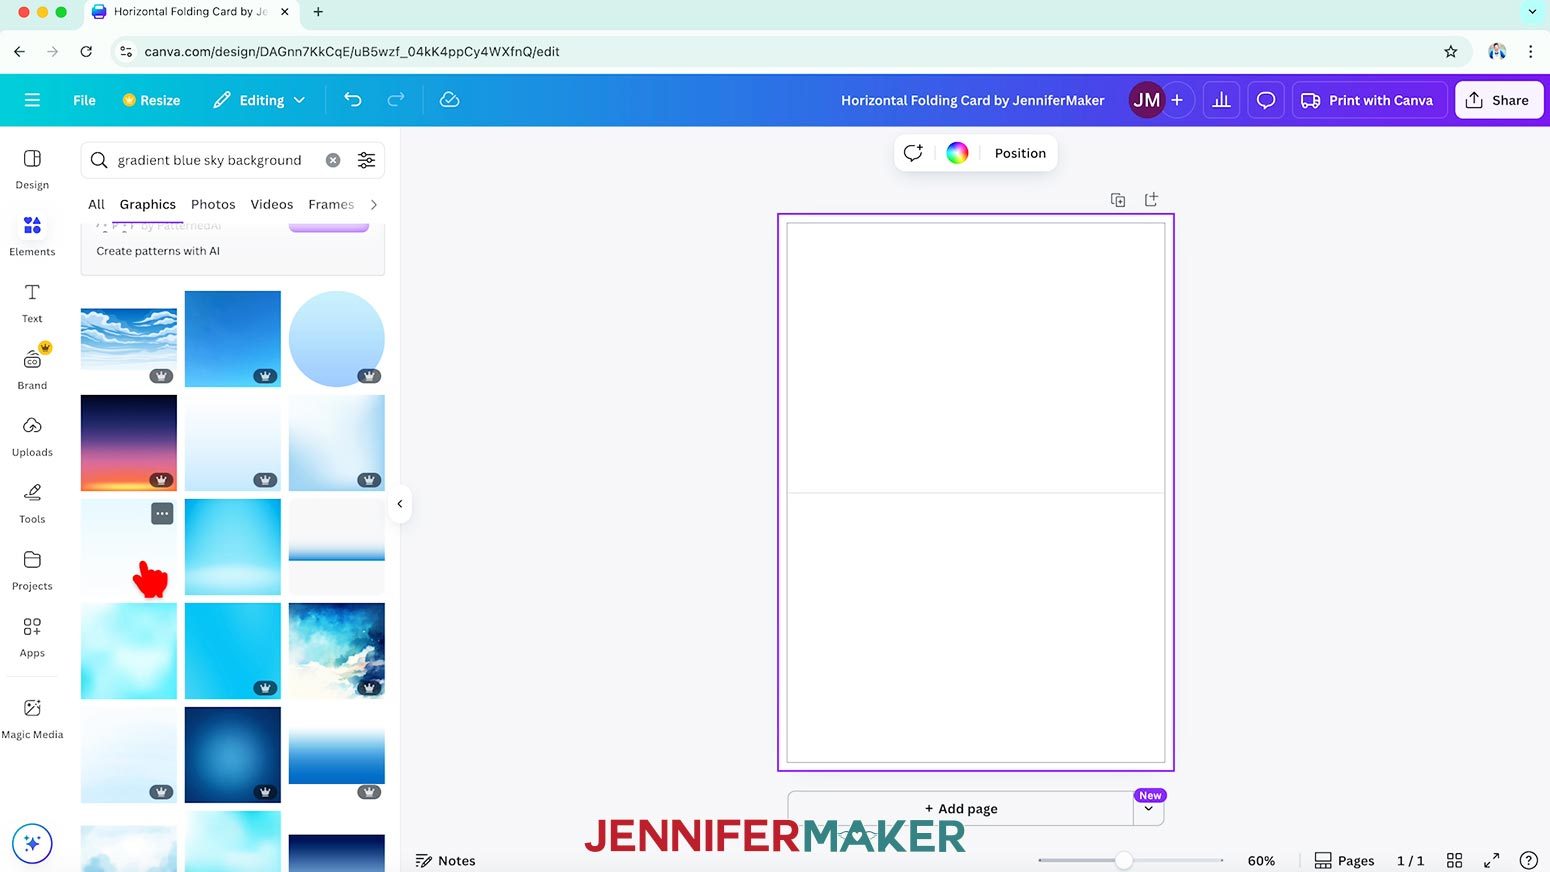The height and width of the screenshot is (872, 1550).
Task: Click the Resize button
Action: (x=151, y=100)
